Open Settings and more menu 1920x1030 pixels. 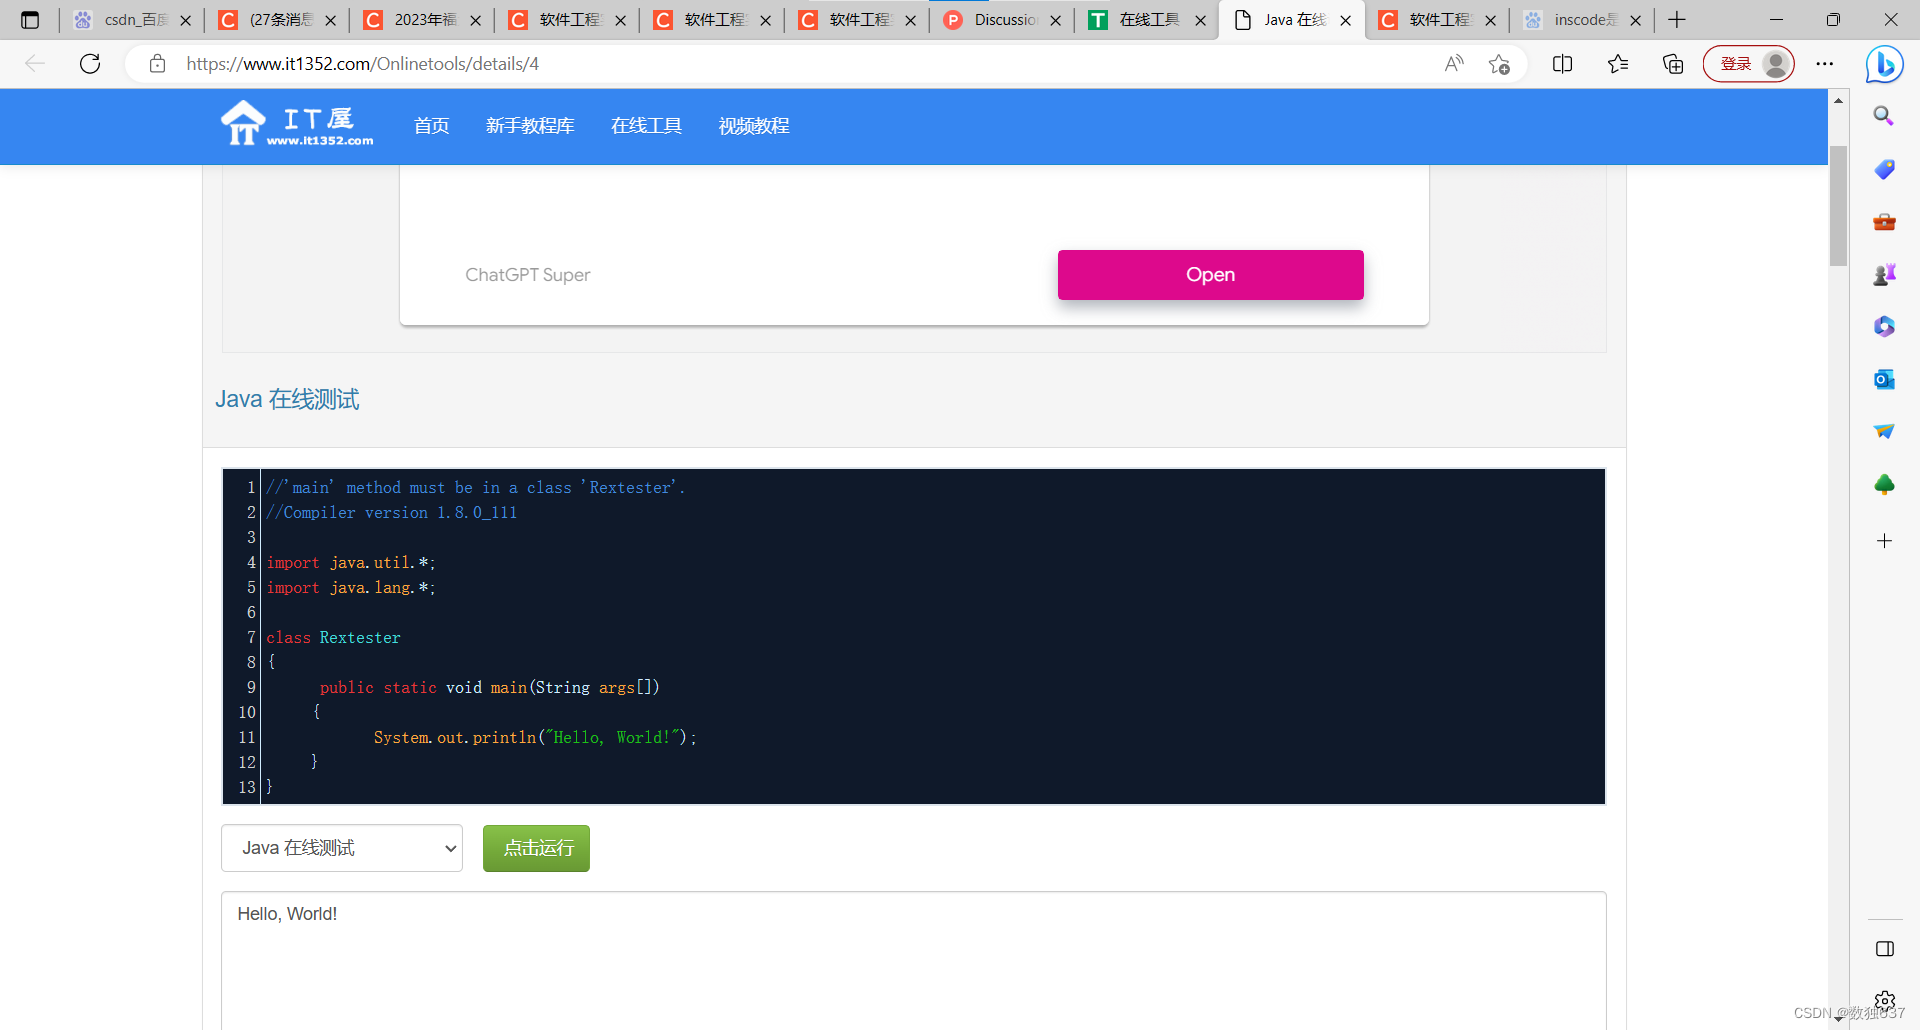pyautogui.click(x=1825, y=64)
